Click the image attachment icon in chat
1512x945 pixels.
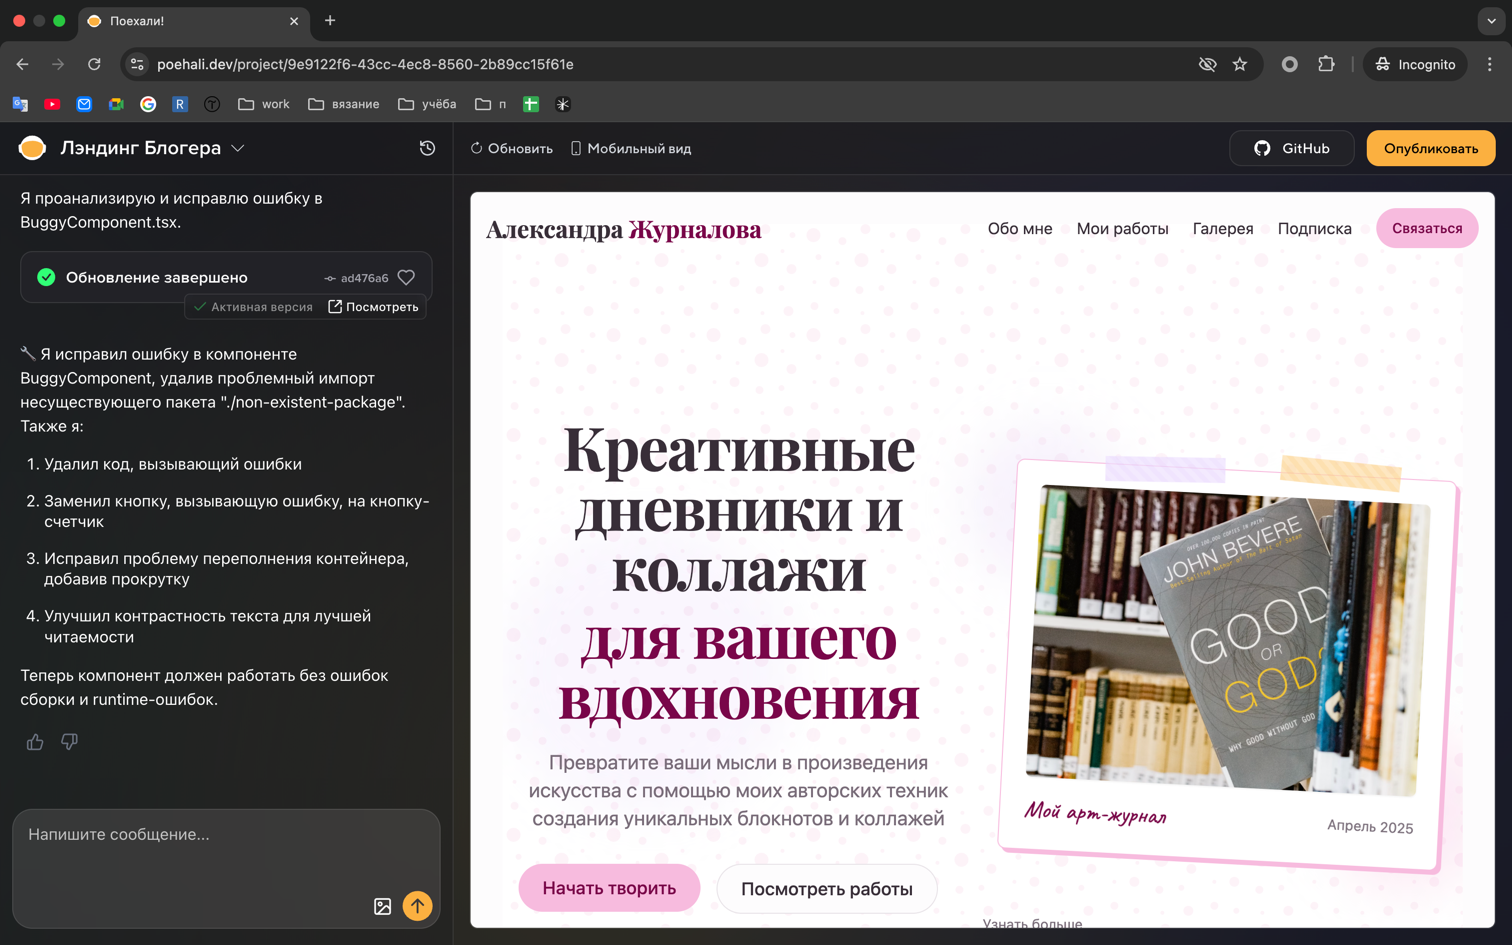(x=383, y=906)
